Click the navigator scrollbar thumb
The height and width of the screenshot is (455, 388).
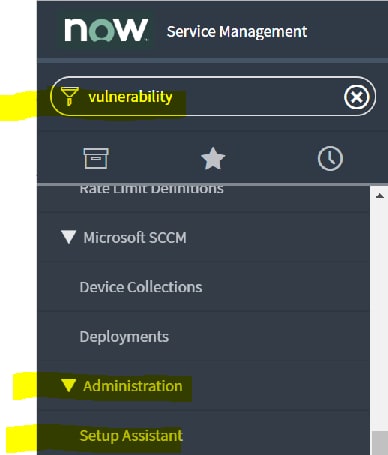pos(380,443)
